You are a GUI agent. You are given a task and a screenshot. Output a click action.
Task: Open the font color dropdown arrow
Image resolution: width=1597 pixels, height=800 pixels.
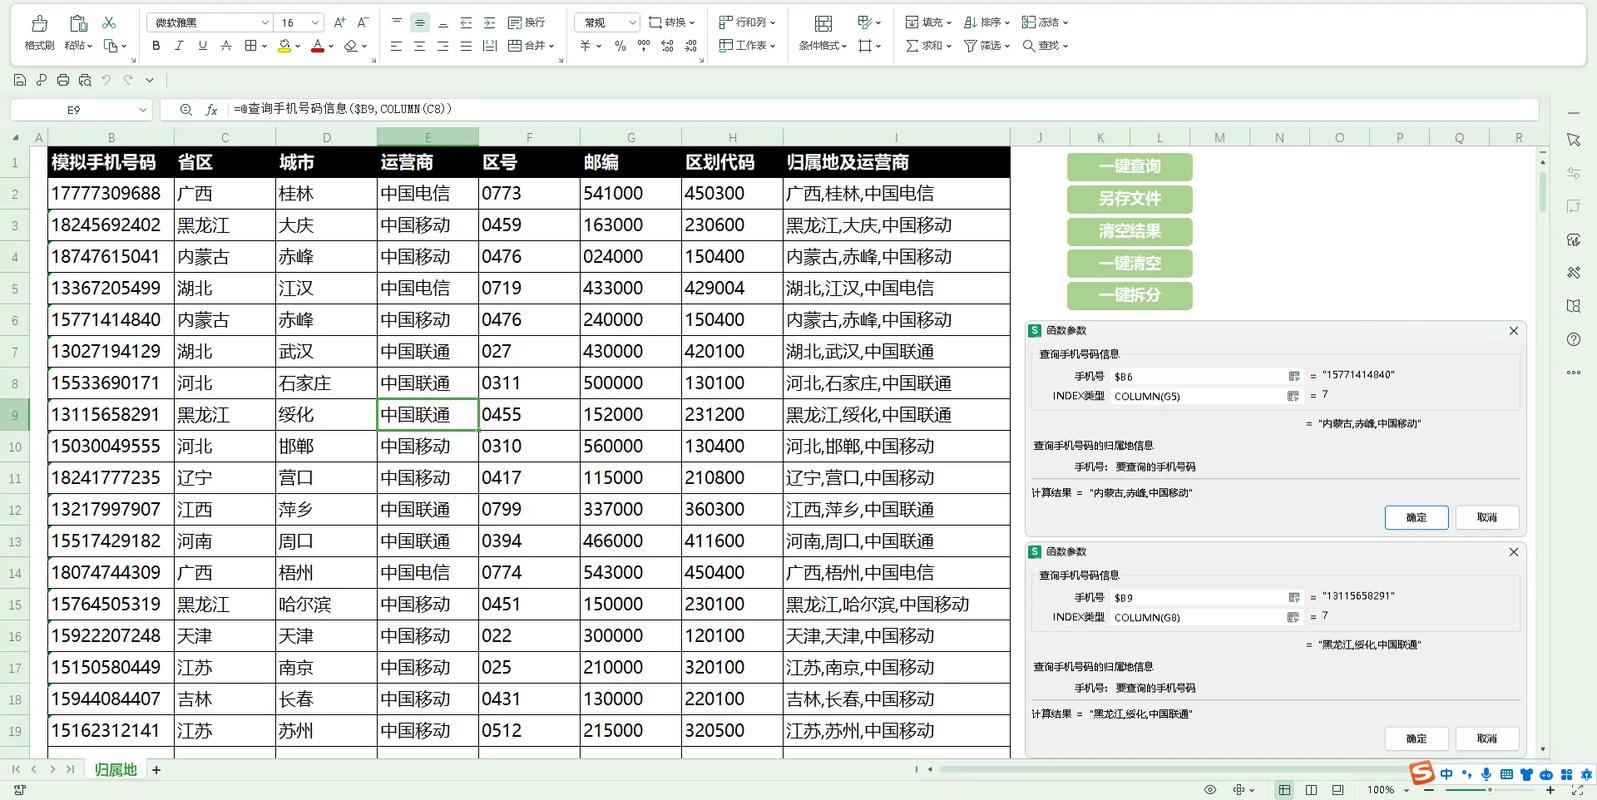point(331,46)
